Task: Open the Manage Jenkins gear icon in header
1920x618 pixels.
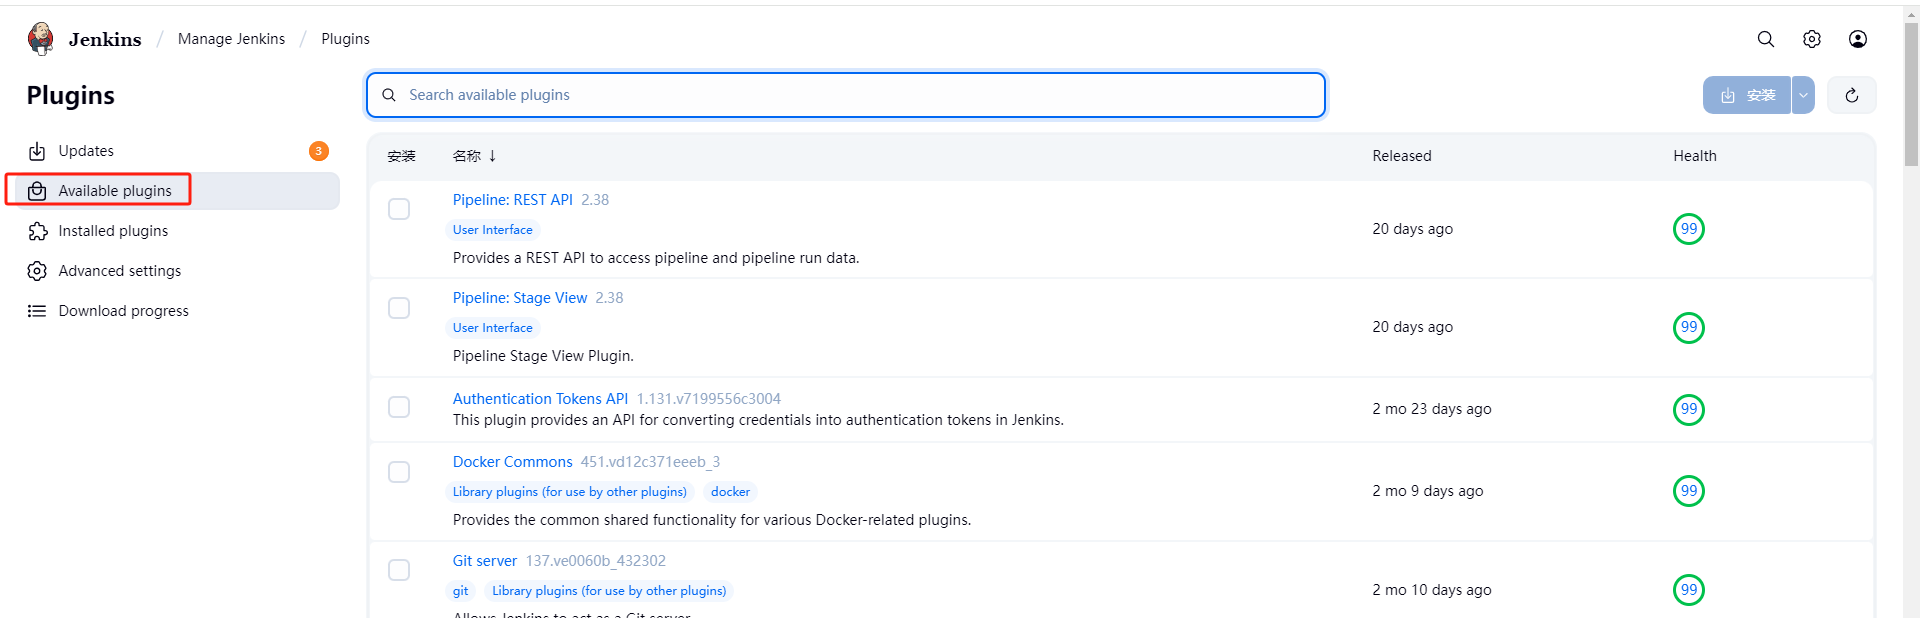Action: pyautogui.click(x=1812, y=39)
